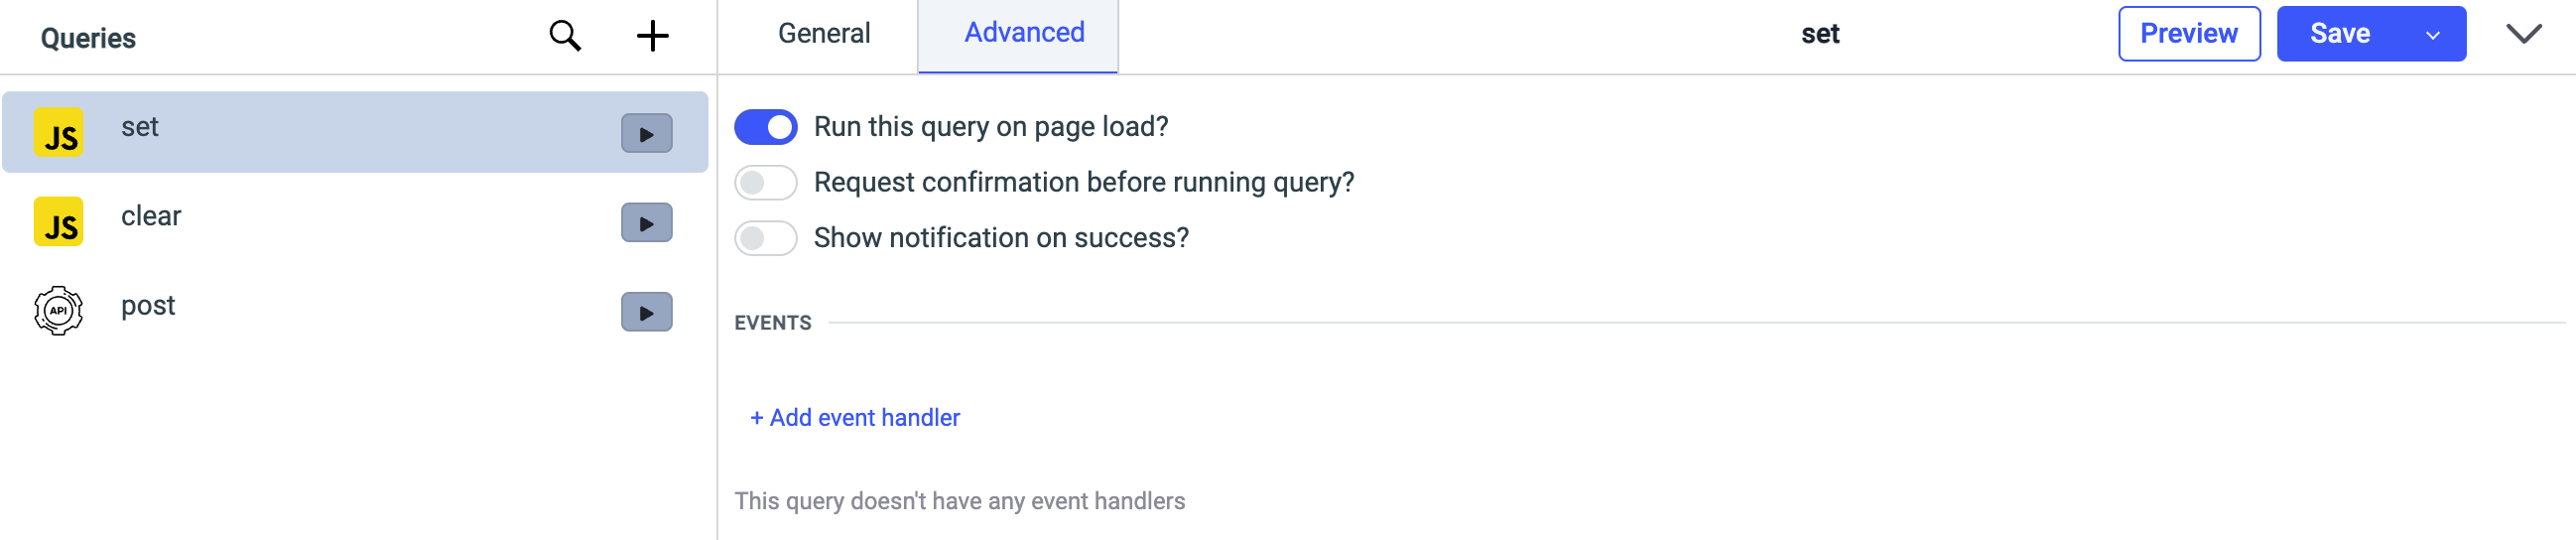Image resolution: width=2576 pixels, height=540 pixels.
Task: Toggle show notification on success
Action: tap(765, 238)
